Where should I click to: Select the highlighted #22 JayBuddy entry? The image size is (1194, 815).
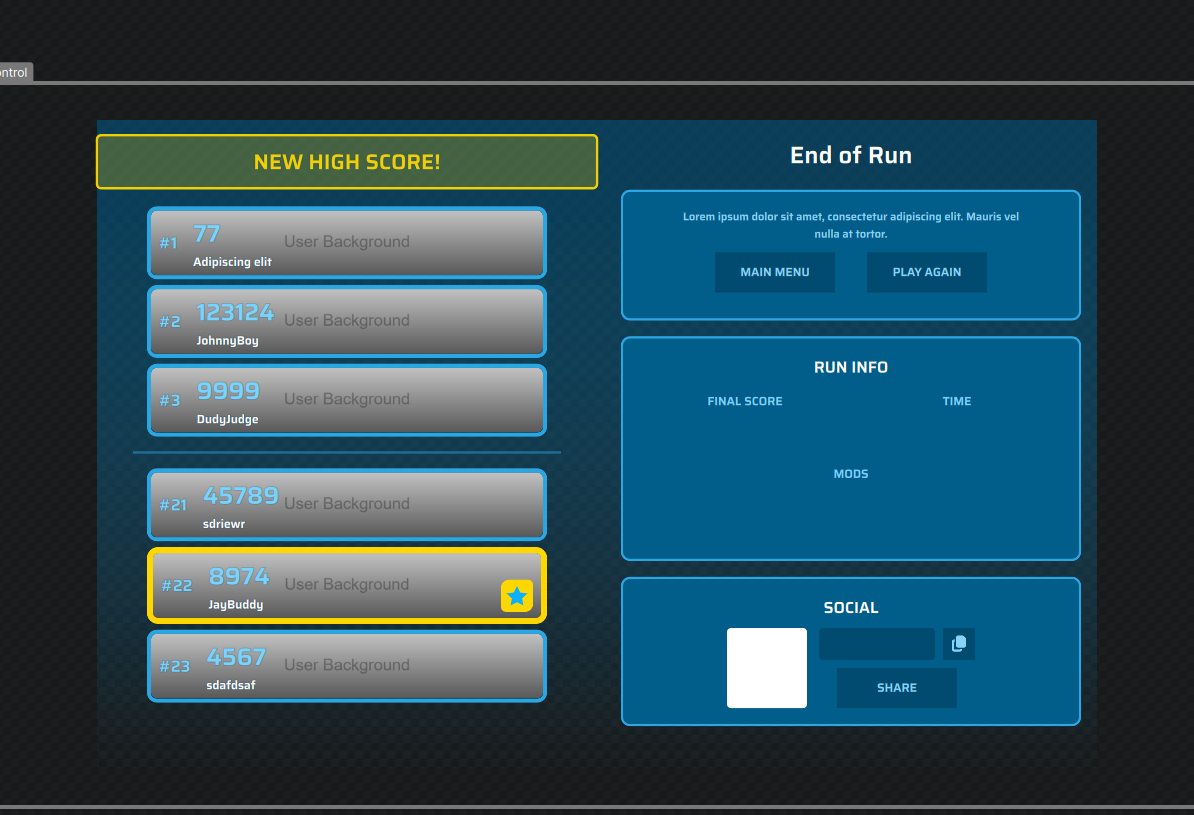(x=346, y=585)
